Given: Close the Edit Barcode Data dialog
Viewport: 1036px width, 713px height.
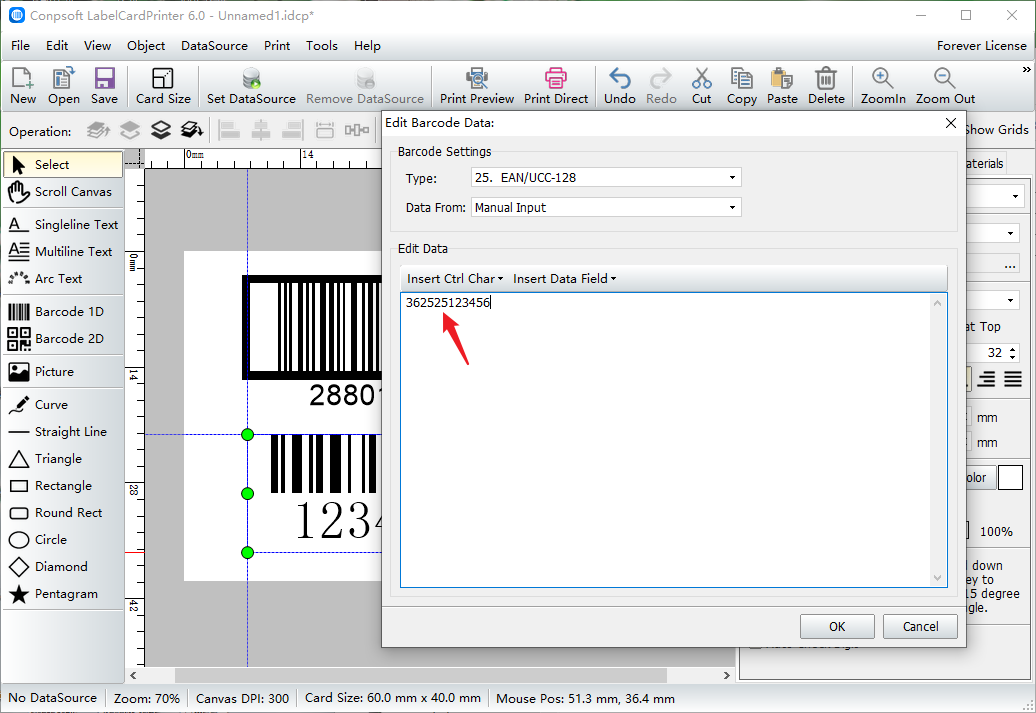Looking at the screenshot, I should click(x=951, y=123).
